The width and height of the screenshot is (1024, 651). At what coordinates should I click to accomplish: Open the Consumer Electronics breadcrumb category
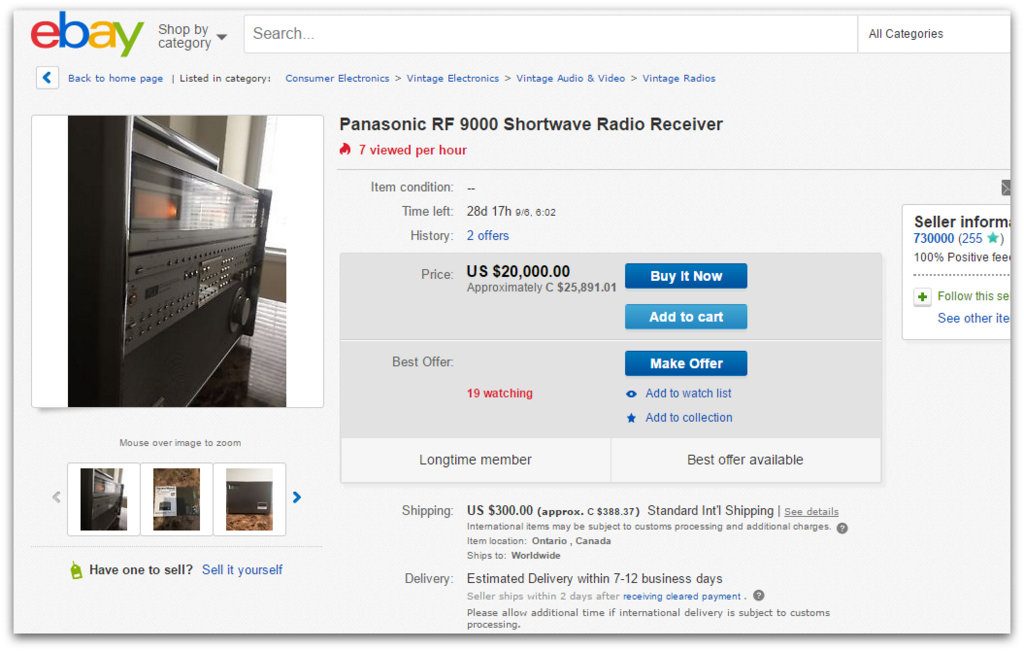click(337, 78)
